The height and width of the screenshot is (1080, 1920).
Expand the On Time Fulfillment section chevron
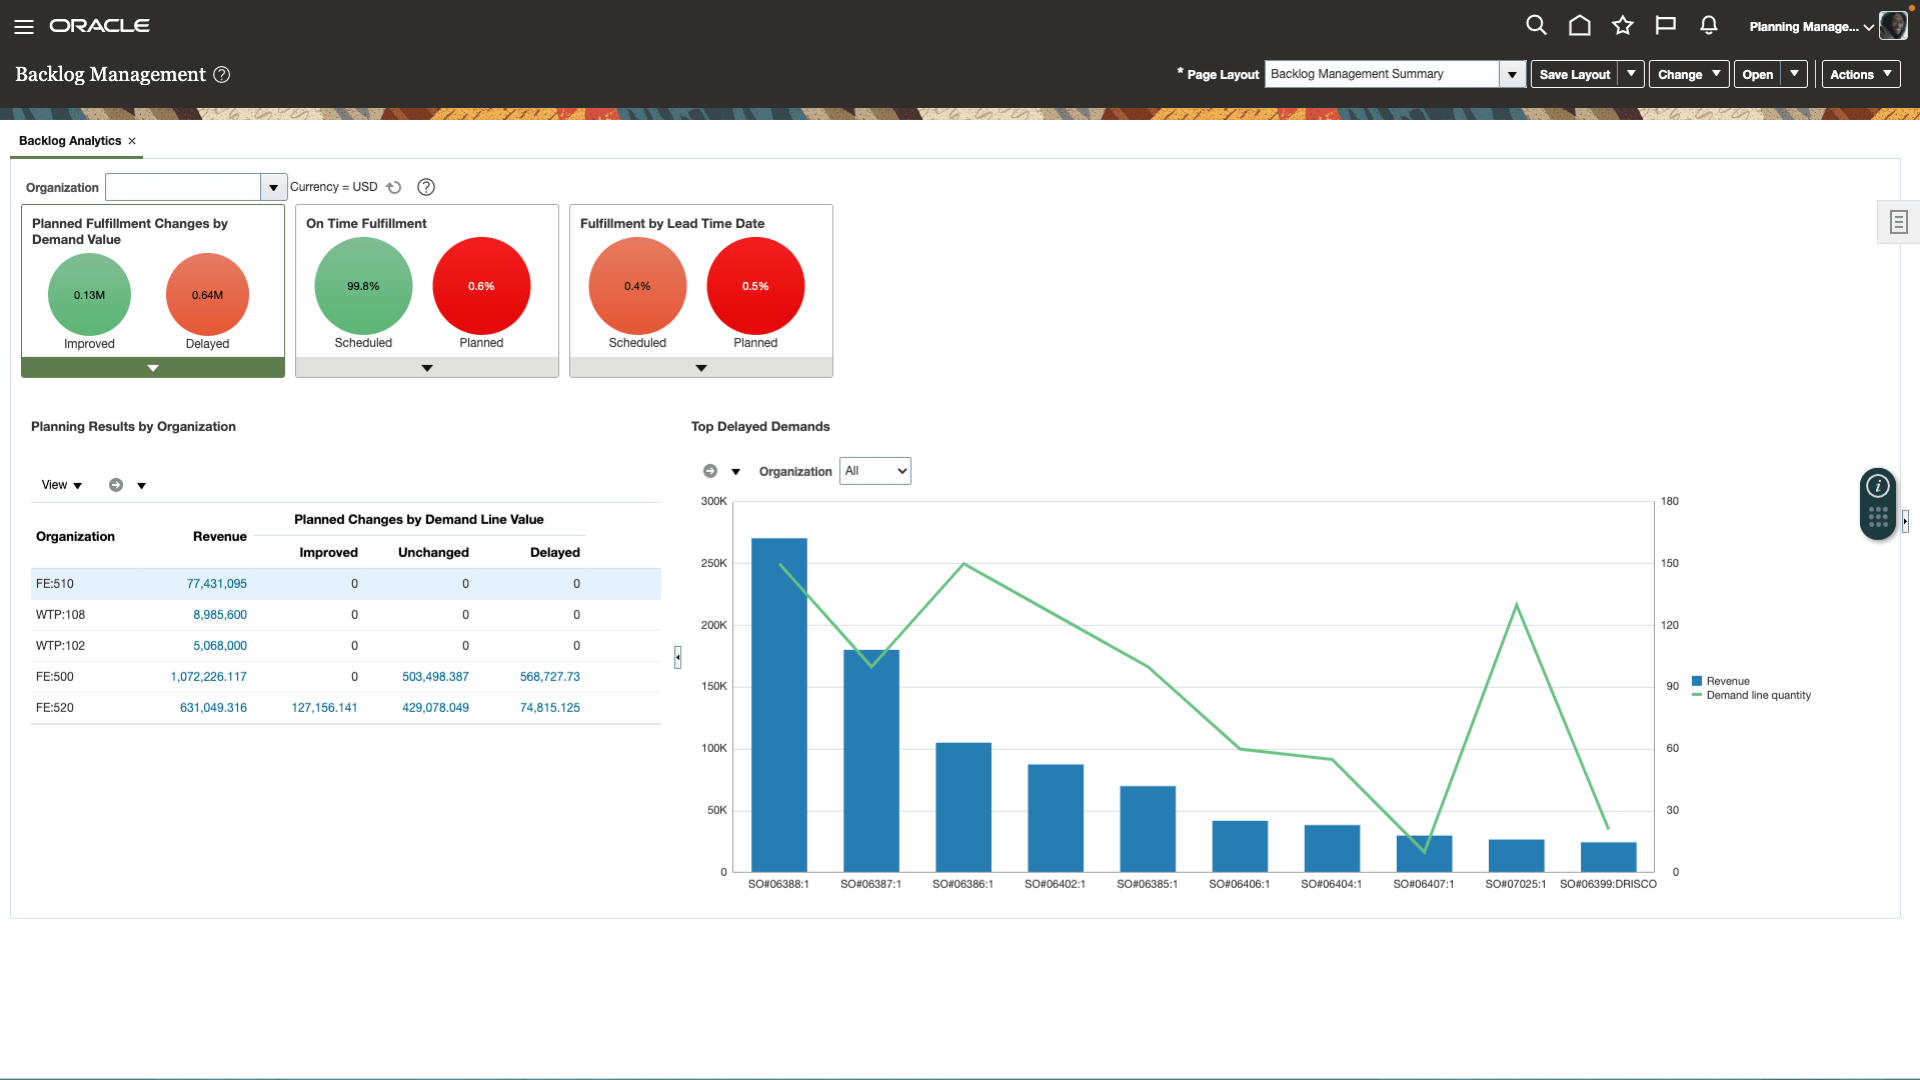point(426,368)
